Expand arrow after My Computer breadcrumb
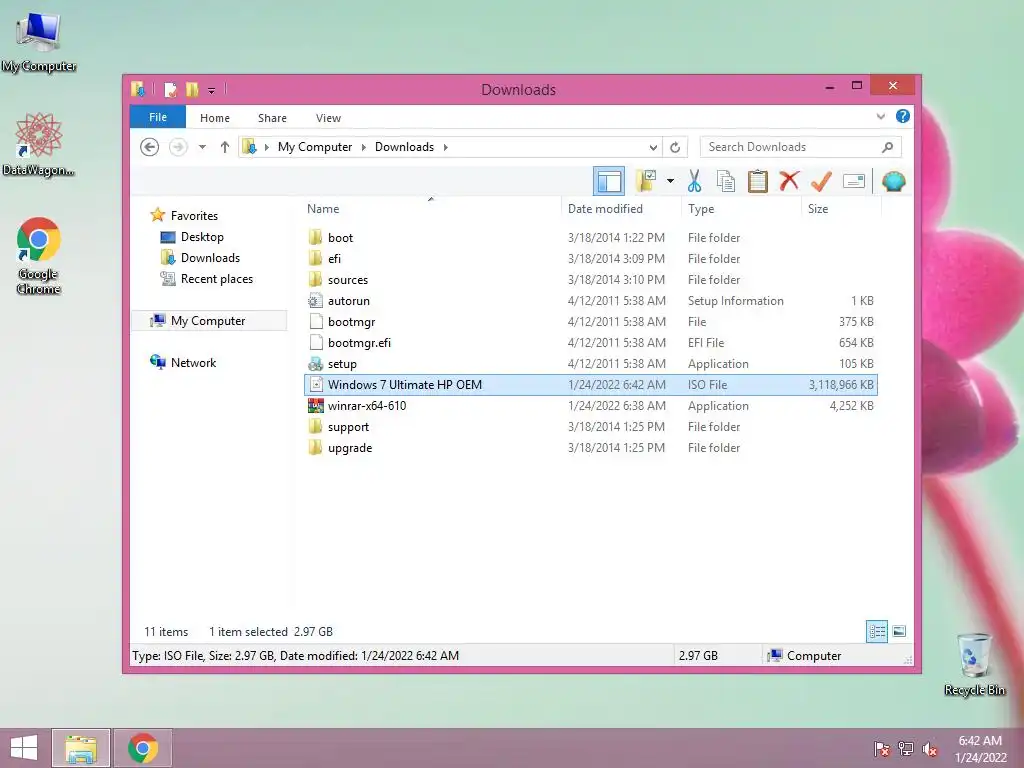The height and width of the screenshot is (768, 1024). click(363, 147)
